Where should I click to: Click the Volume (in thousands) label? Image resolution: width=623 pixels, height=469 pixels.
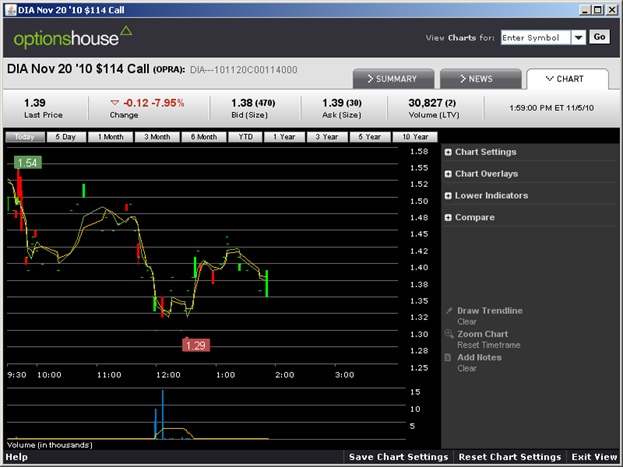(50, 445)
